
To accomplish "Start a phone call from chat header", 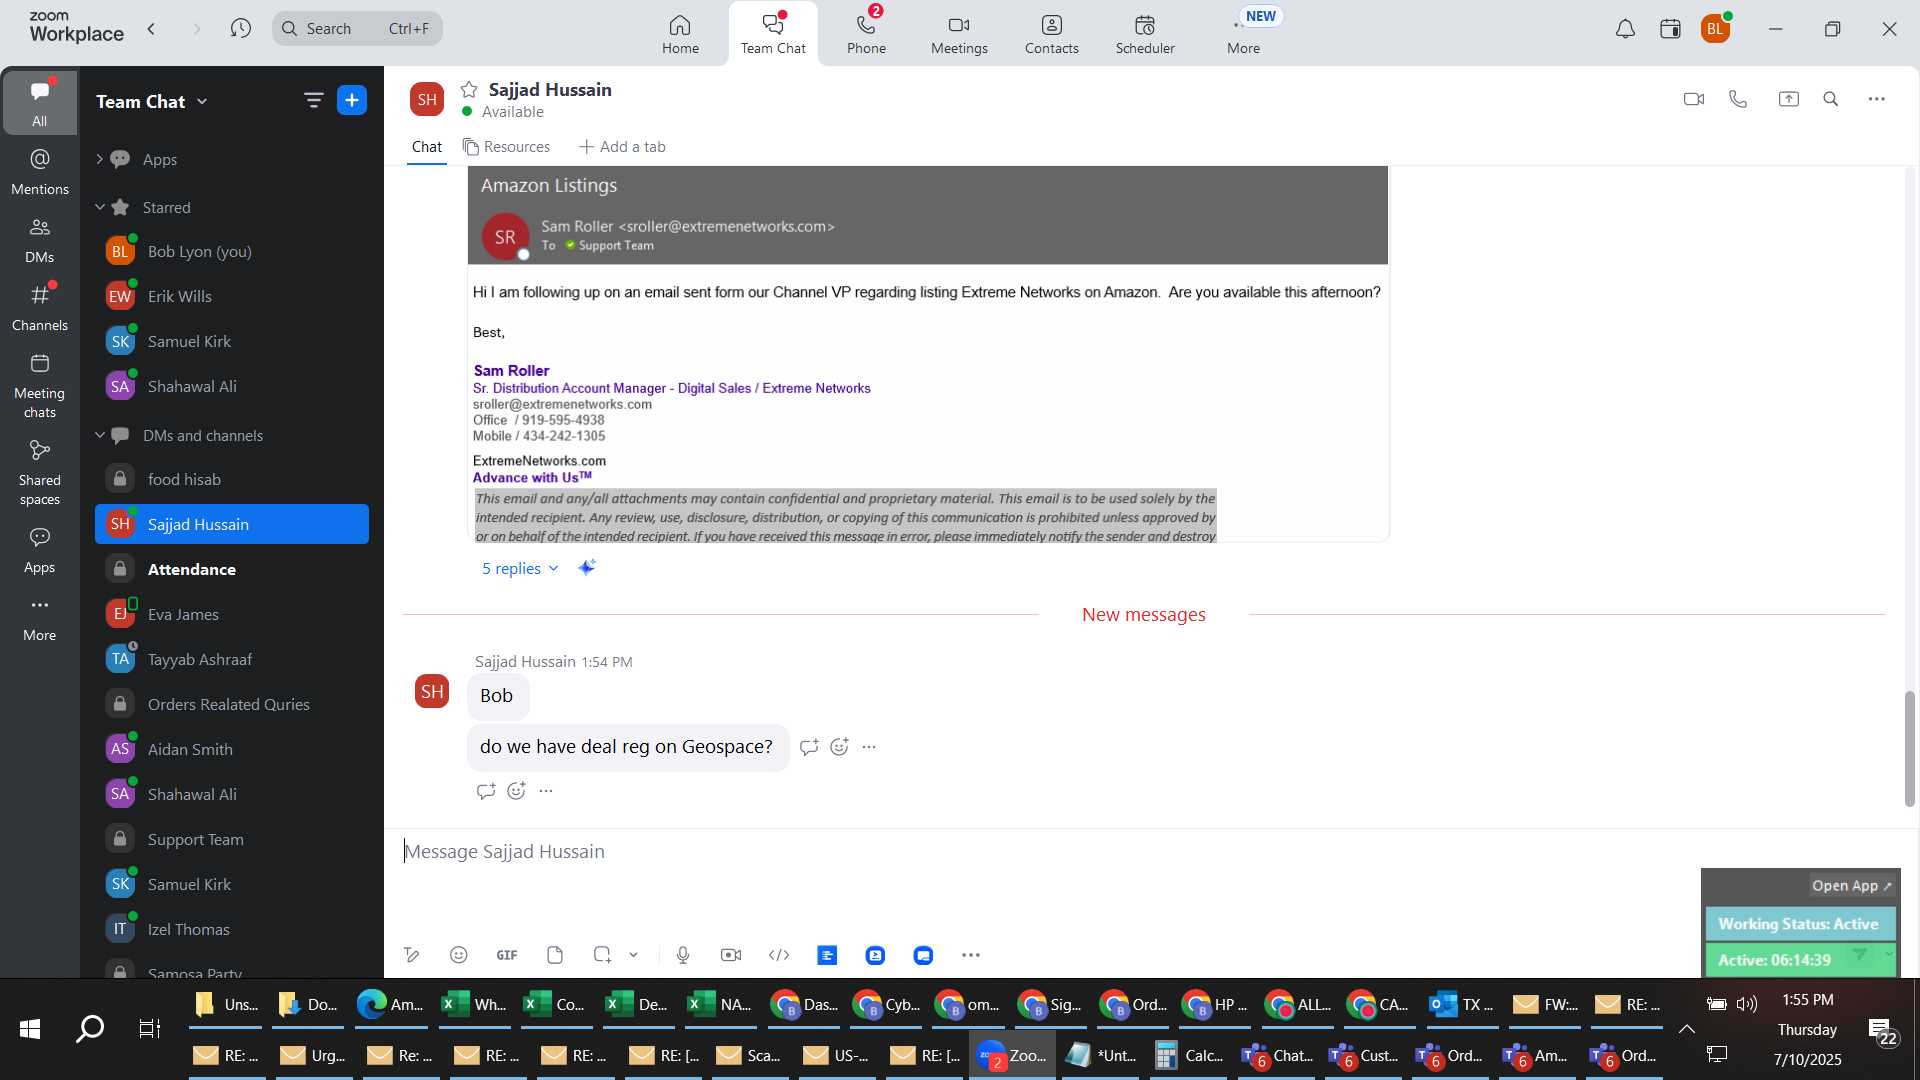I will point(1738,99).
